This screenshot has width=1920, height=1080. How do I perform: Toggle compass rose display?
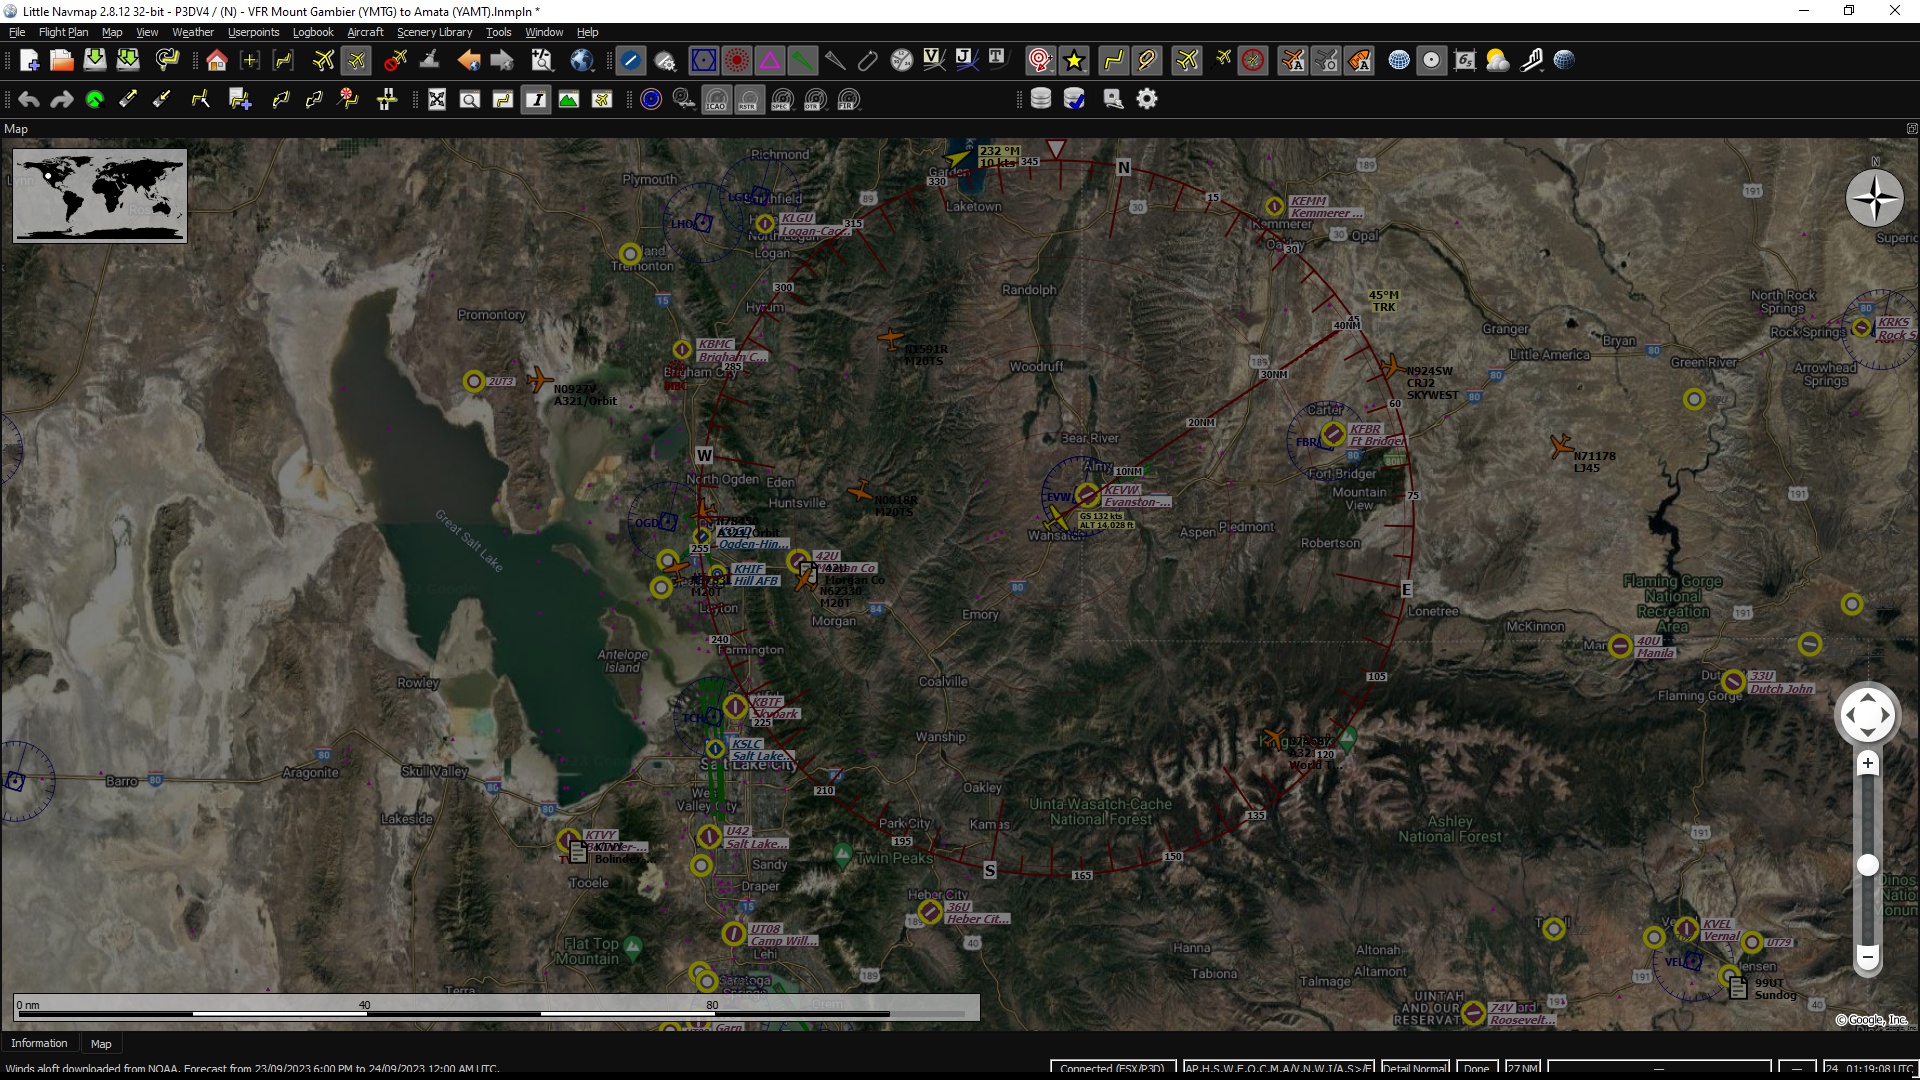pos(1253,61)
